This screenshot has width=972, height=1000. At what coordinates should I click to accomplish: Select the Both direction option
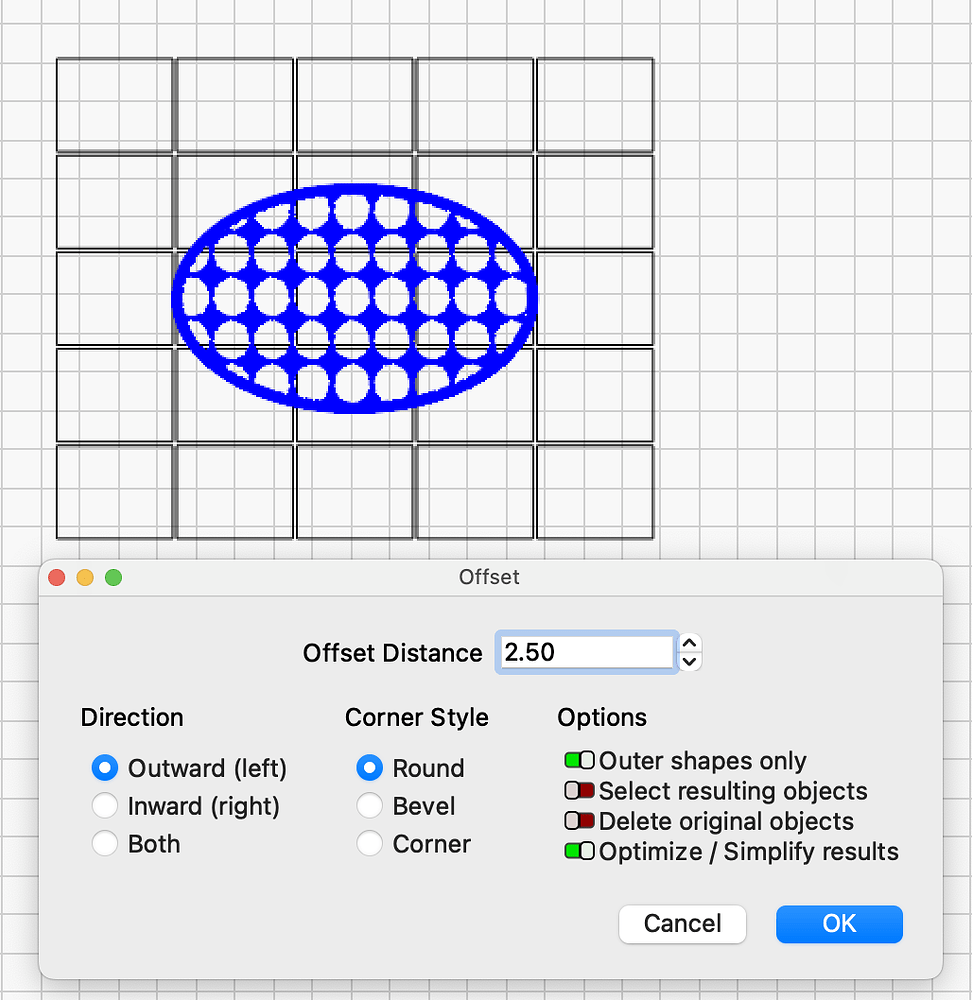pyautogui.click(x=105, y=844)
